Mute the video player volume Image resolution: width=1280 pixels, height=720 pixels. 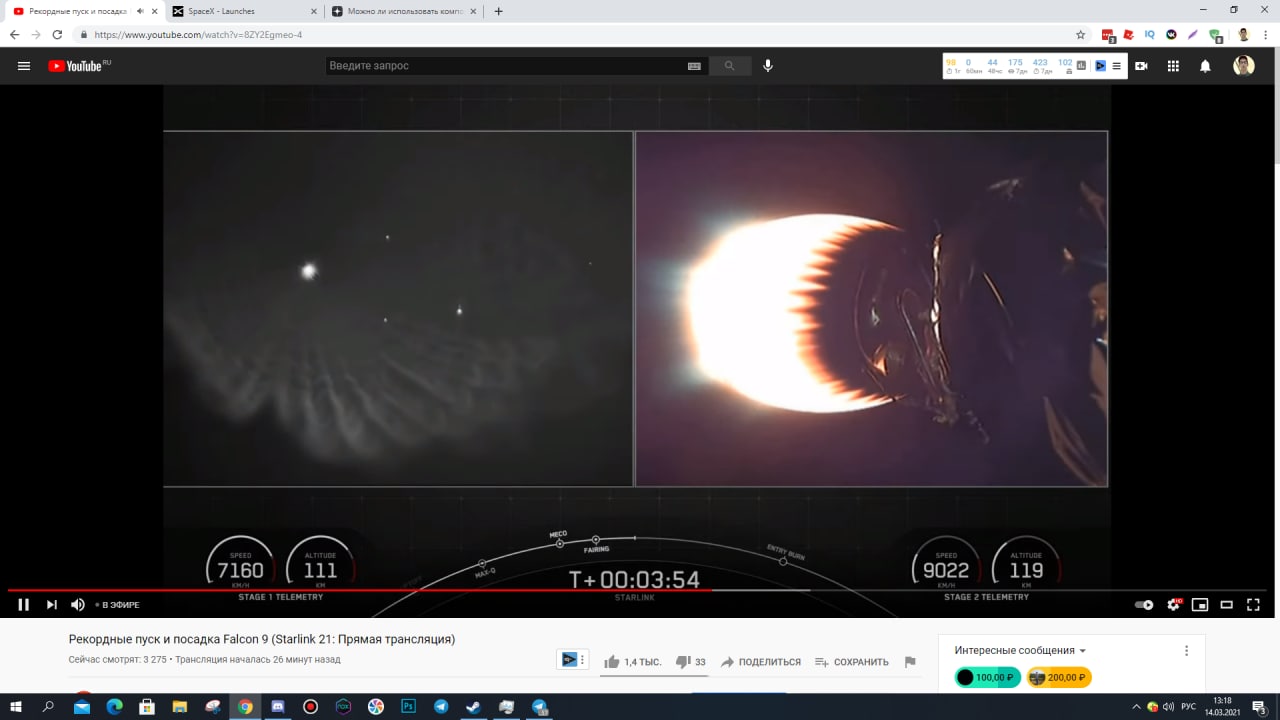[78, 604]
